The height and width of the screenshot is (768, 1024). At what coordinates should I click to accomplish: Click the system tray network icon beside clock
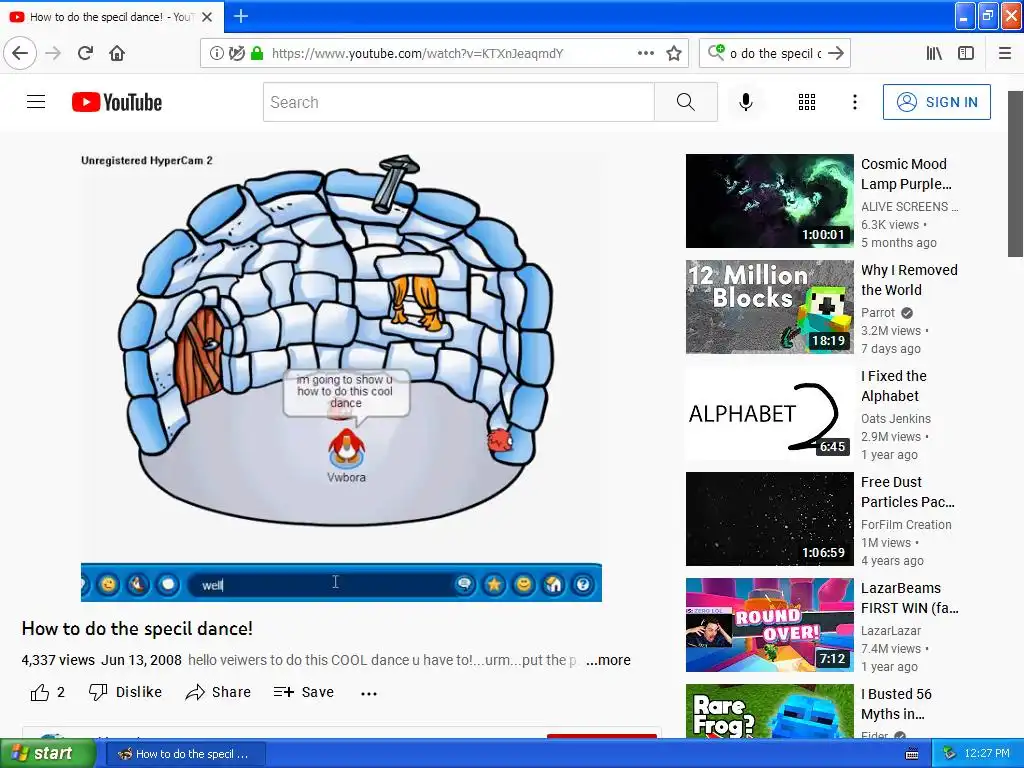(x=949, y=754)
